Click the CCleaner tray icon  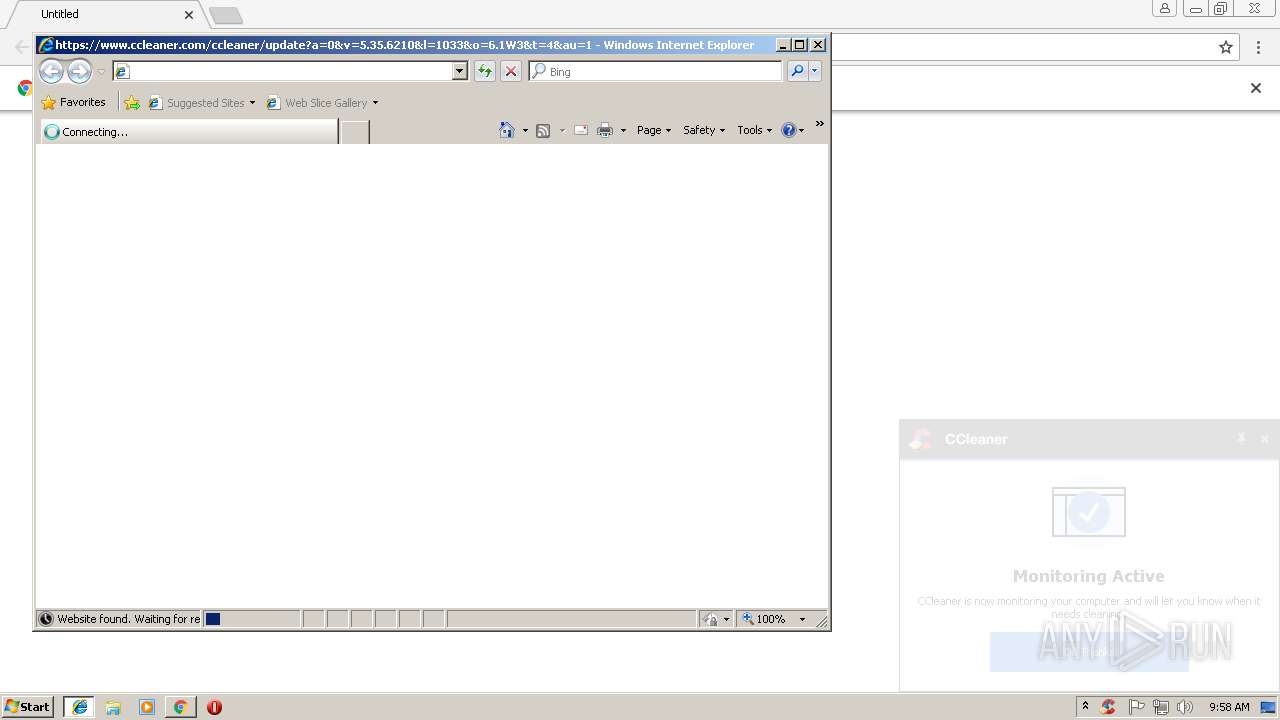[1108, 707]
